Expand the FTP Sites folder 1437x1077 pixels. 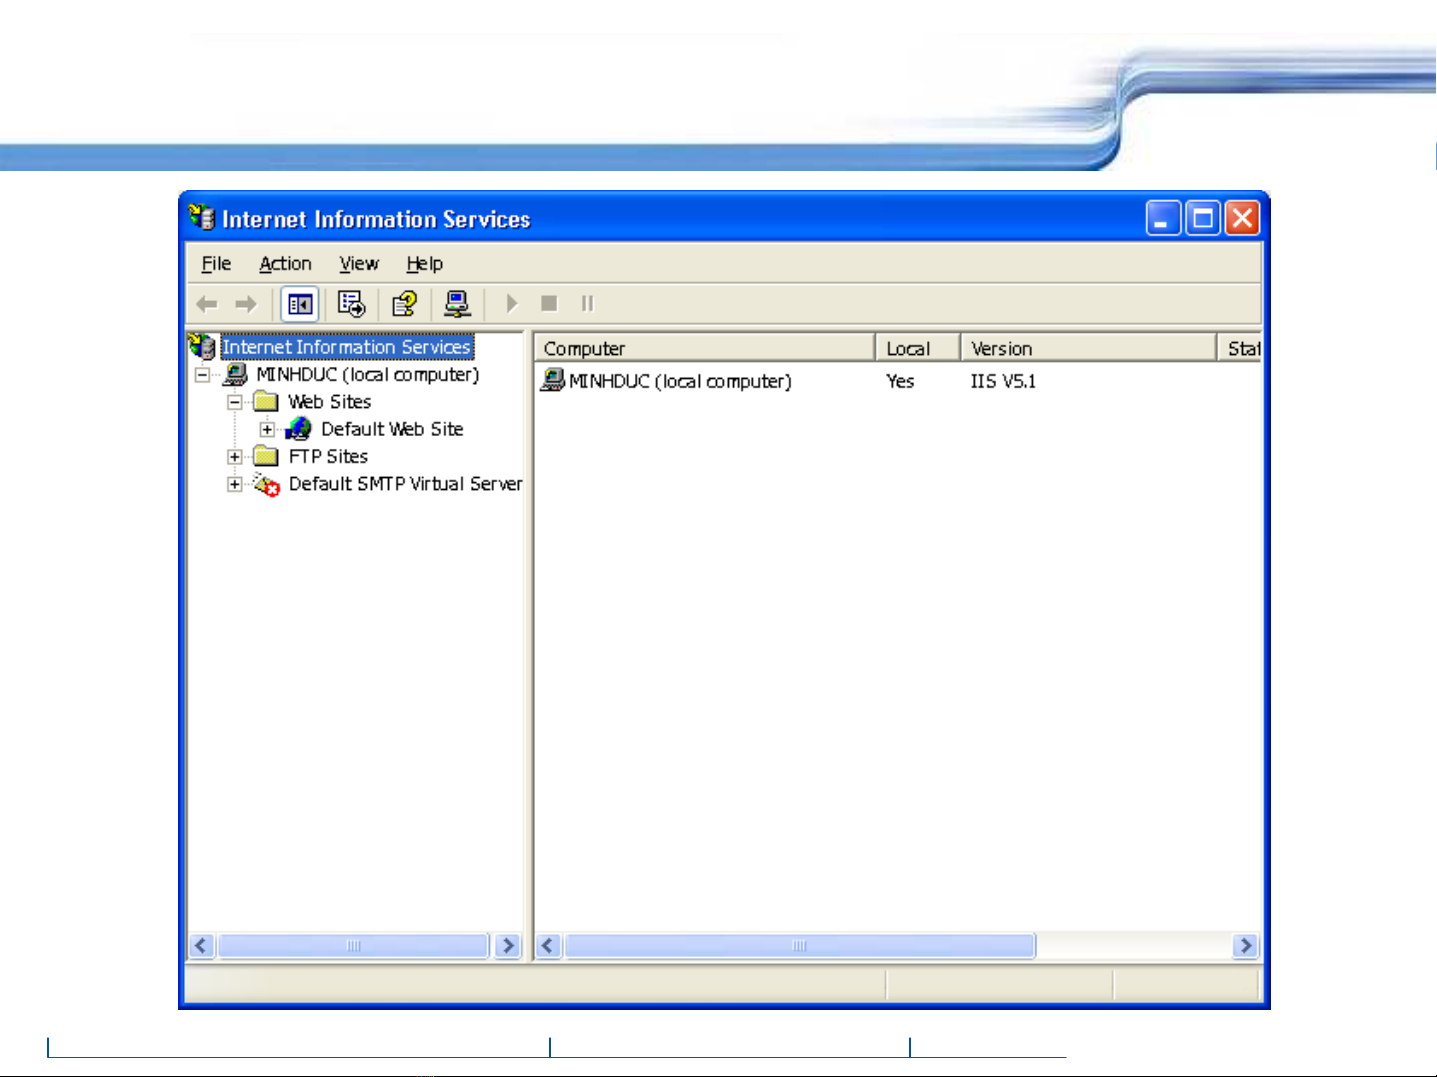click(235, 457)
